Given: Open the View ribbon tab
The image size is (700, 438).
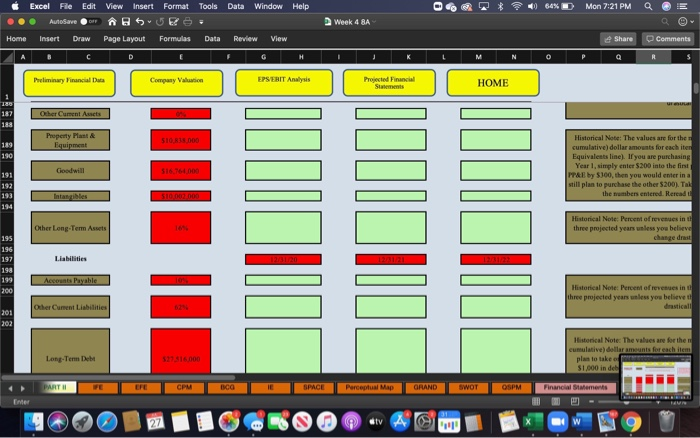Looking at the screenshot, I should 279,39.
